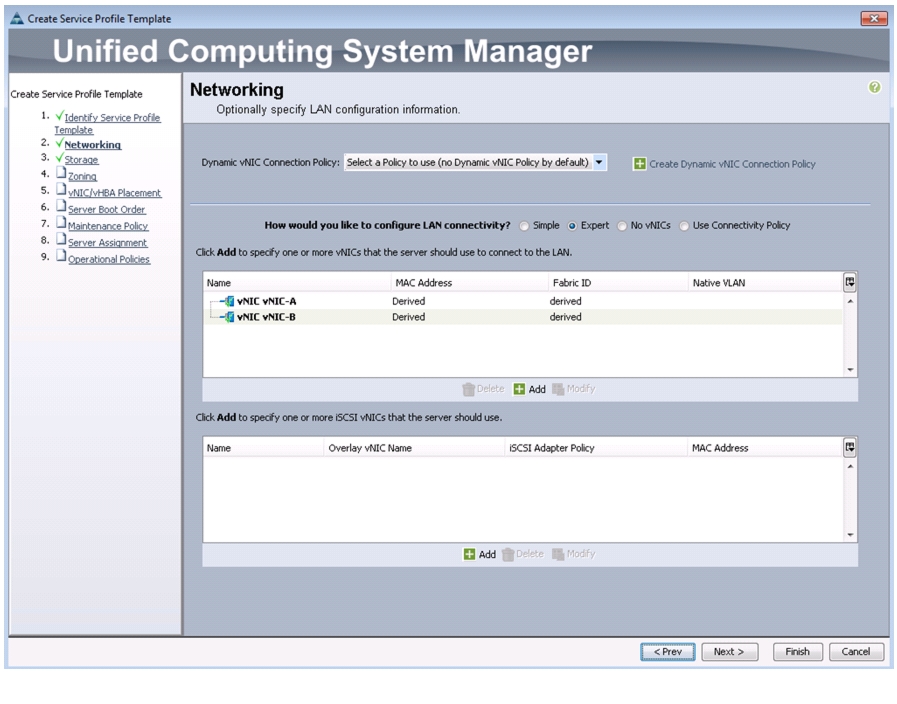This screenshot has height=704, width=897.
Task: Click the trash icon under the iSCSI table
Action: (x=507, y=555)
